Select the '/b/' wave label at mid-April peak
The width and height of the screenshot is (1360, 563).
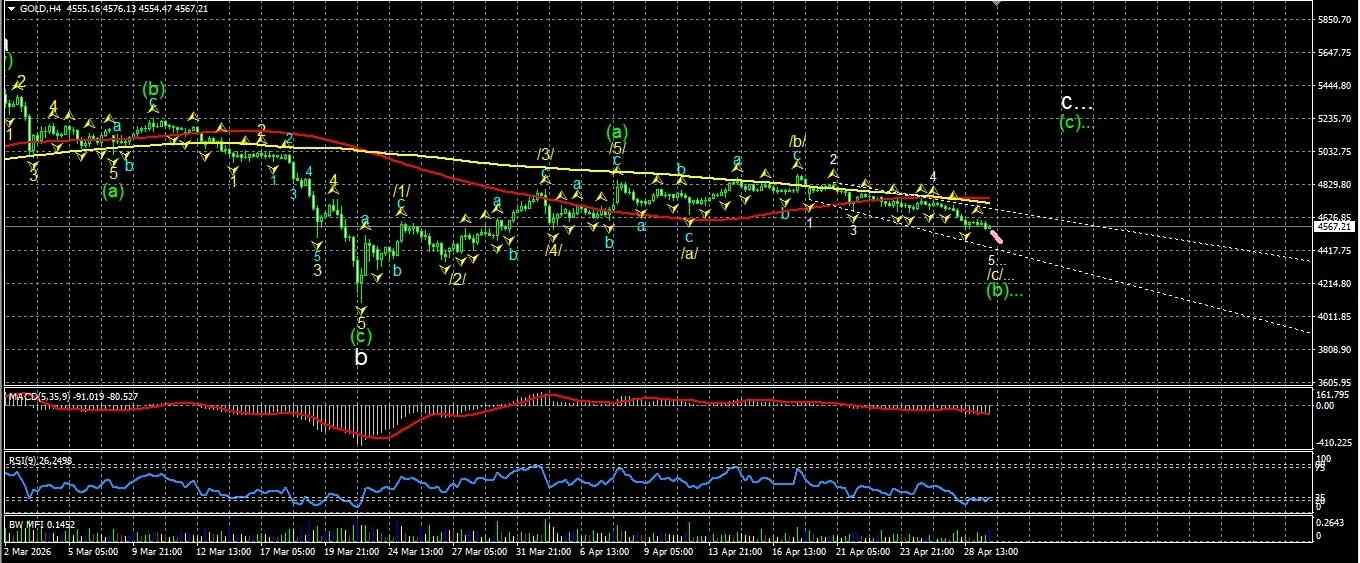pos(797,141)
